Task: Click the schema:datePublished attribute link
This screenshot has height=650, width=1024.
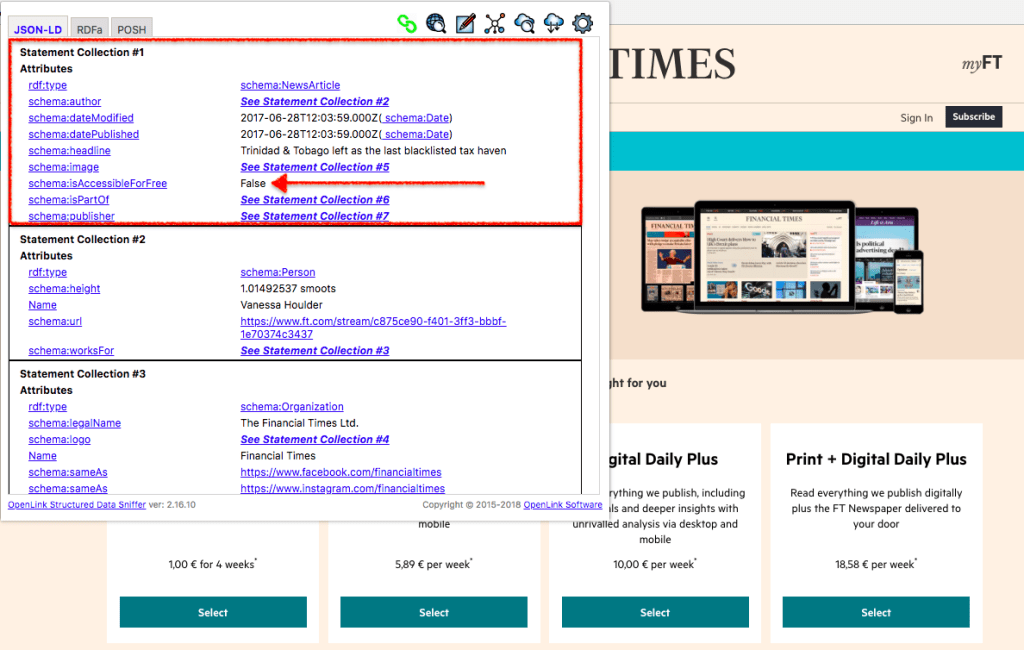Action: tap(84, 134)
